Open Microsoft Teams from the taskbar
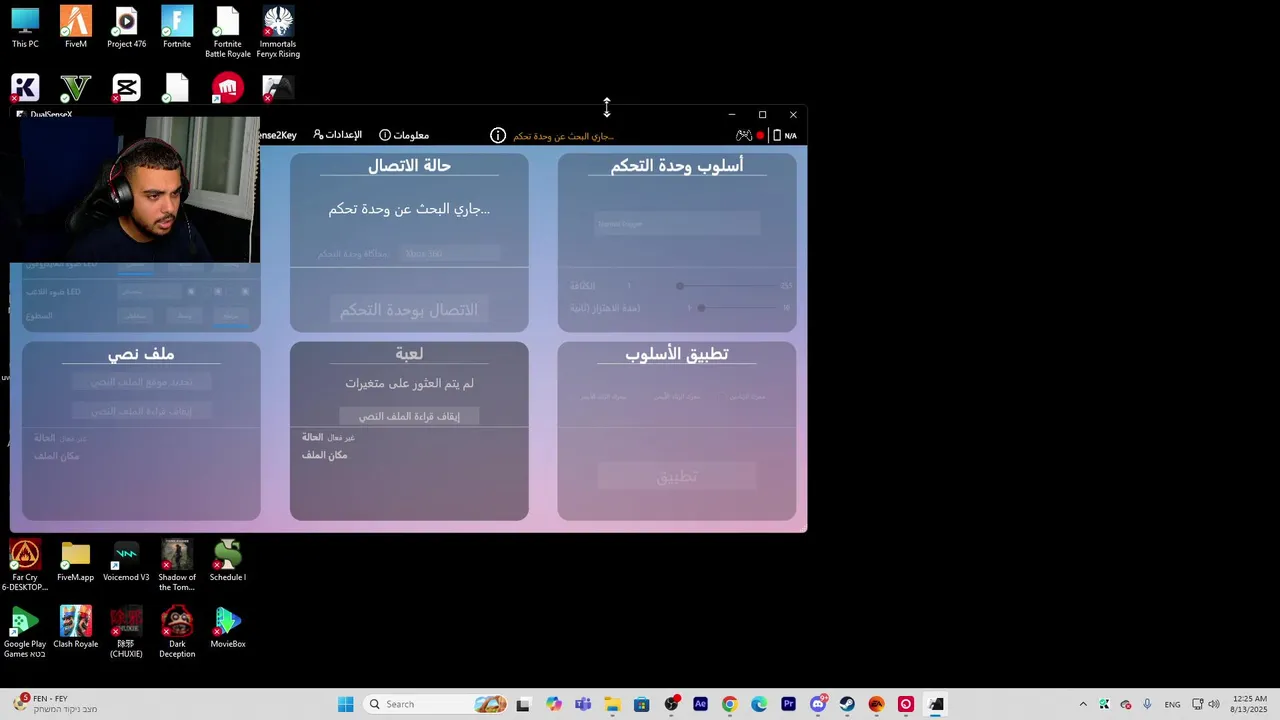Screen dimensions: 1280x720 tap(583, 704)
